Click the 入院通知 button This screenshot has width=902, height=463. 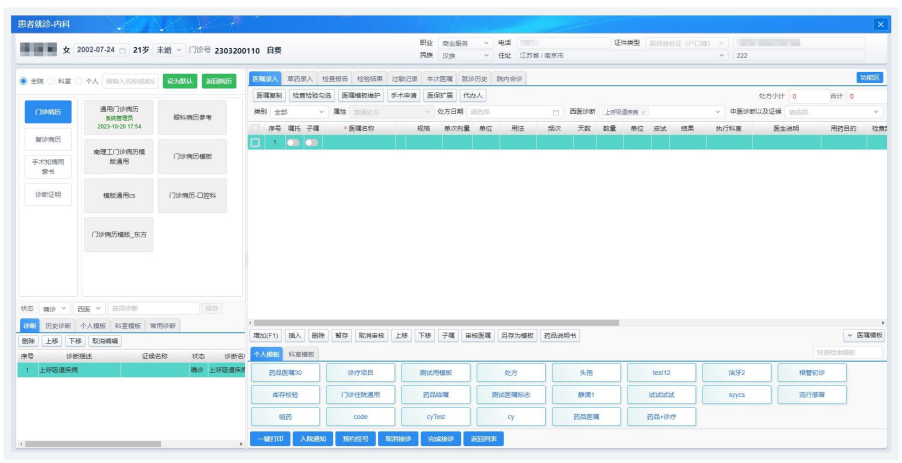point(314,439)
